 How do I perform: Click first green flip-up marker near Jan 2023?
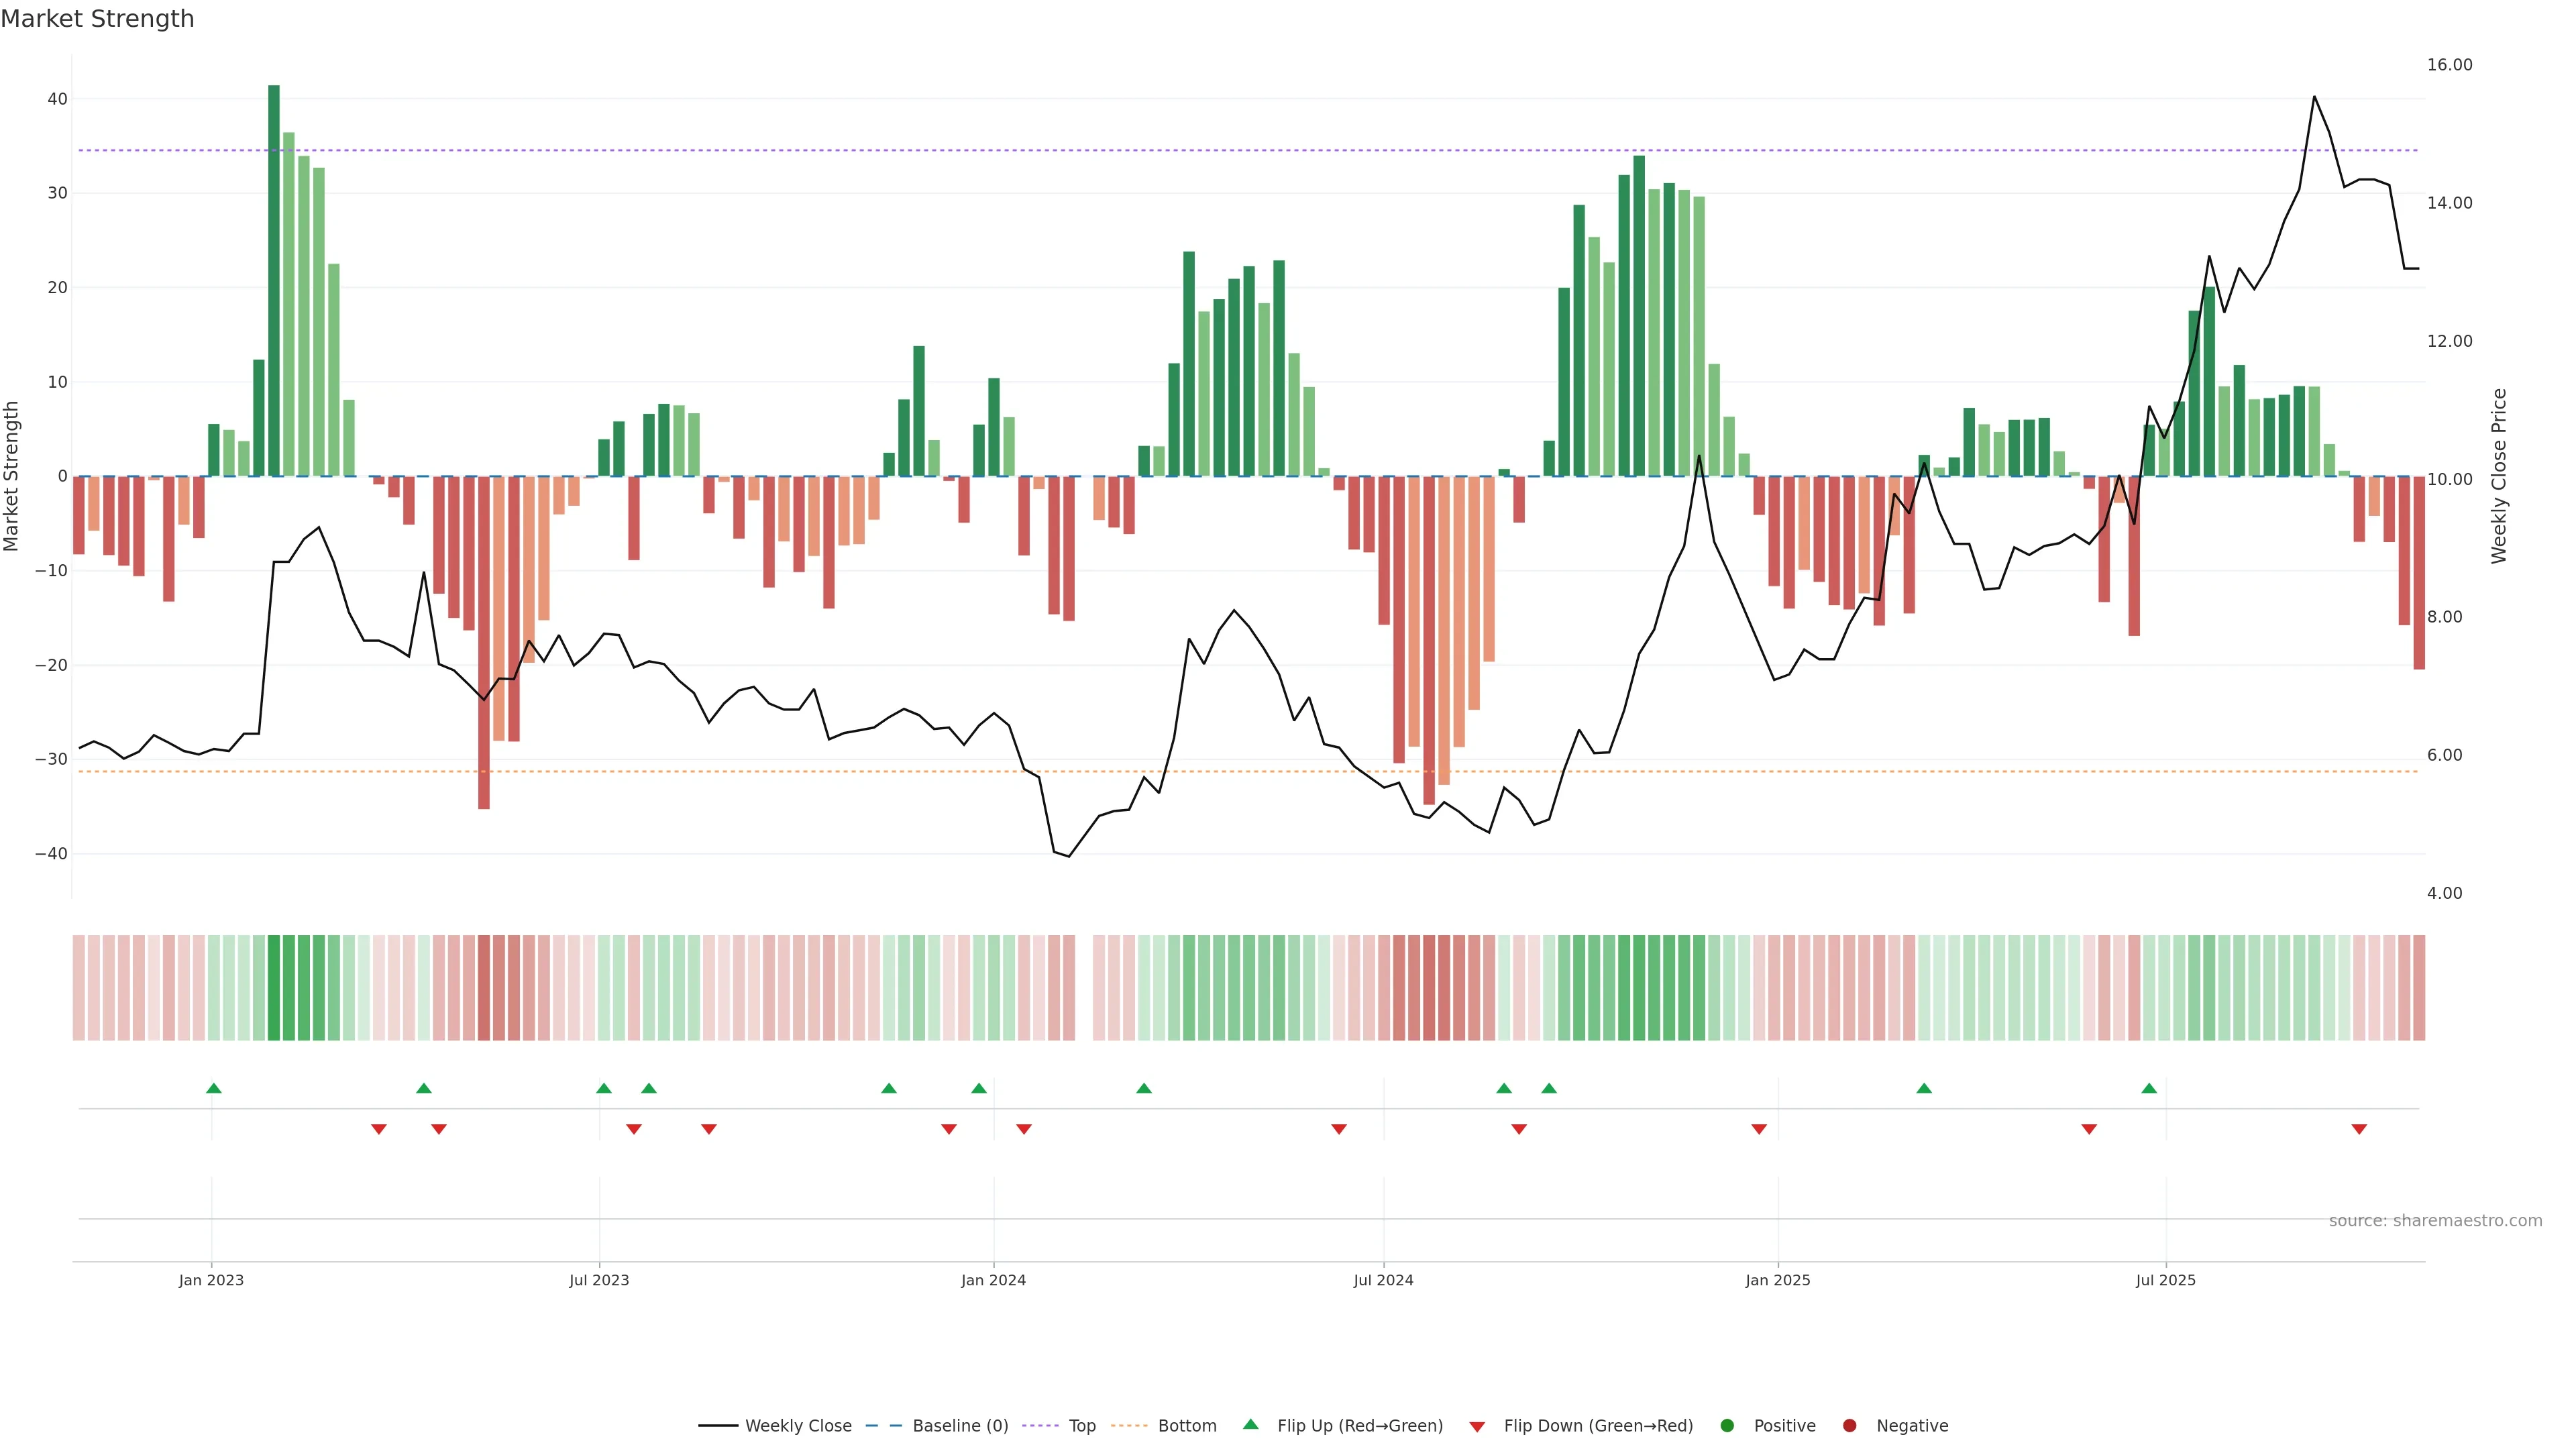[x=213, y=1088]
